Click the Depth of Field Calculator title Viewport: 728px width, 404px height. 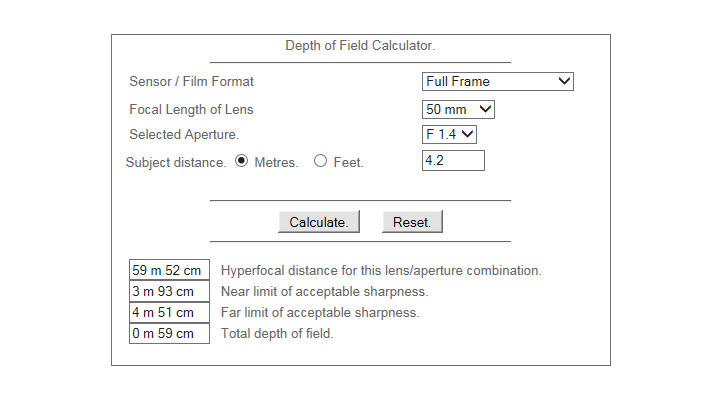(360, 46)
